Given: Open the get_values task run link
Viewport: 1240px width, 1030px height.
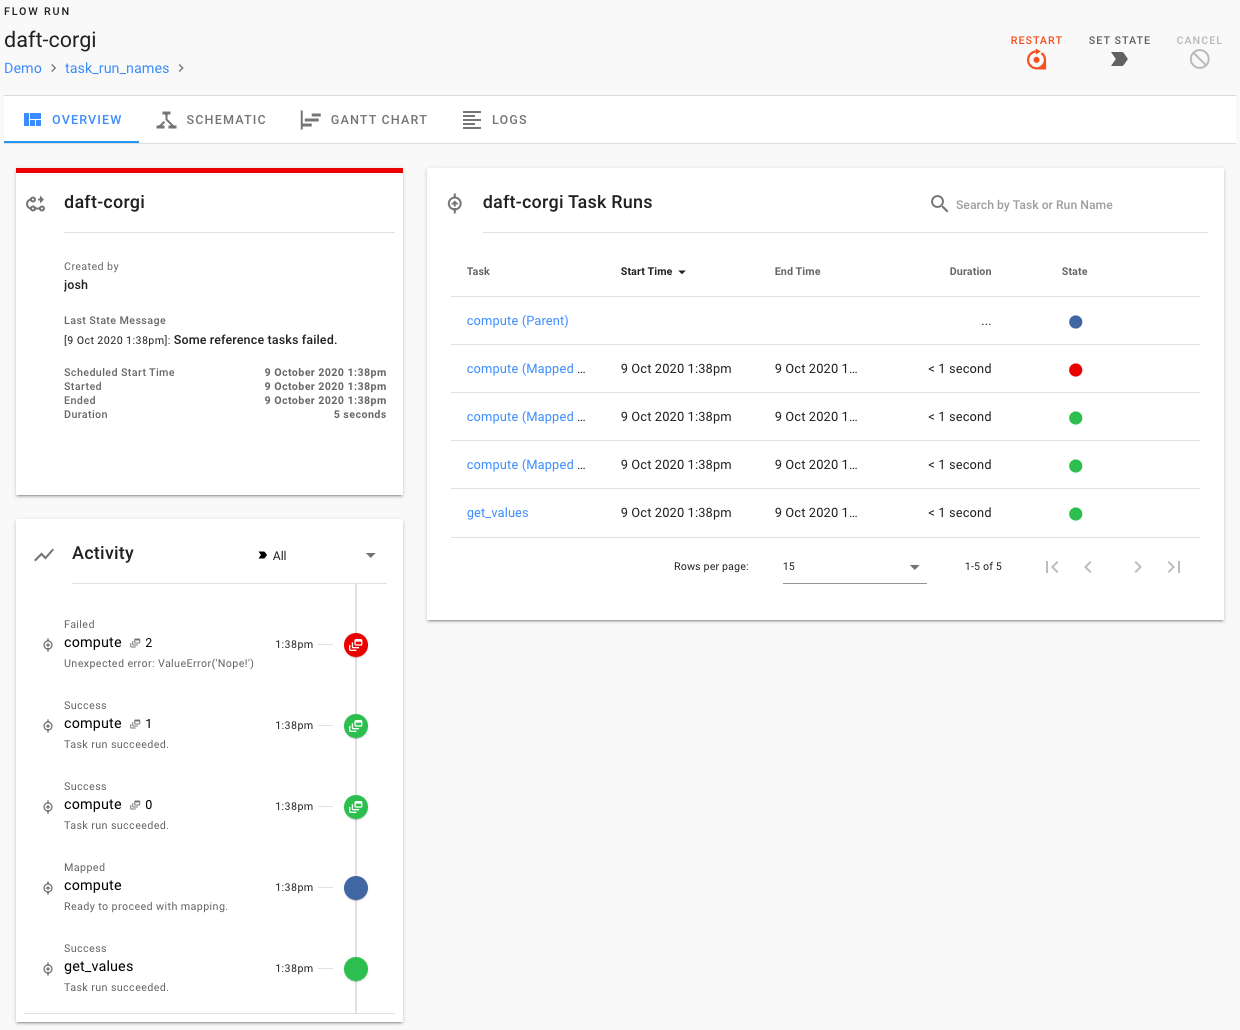Looking at the screenshot, I should coord(497,513).
